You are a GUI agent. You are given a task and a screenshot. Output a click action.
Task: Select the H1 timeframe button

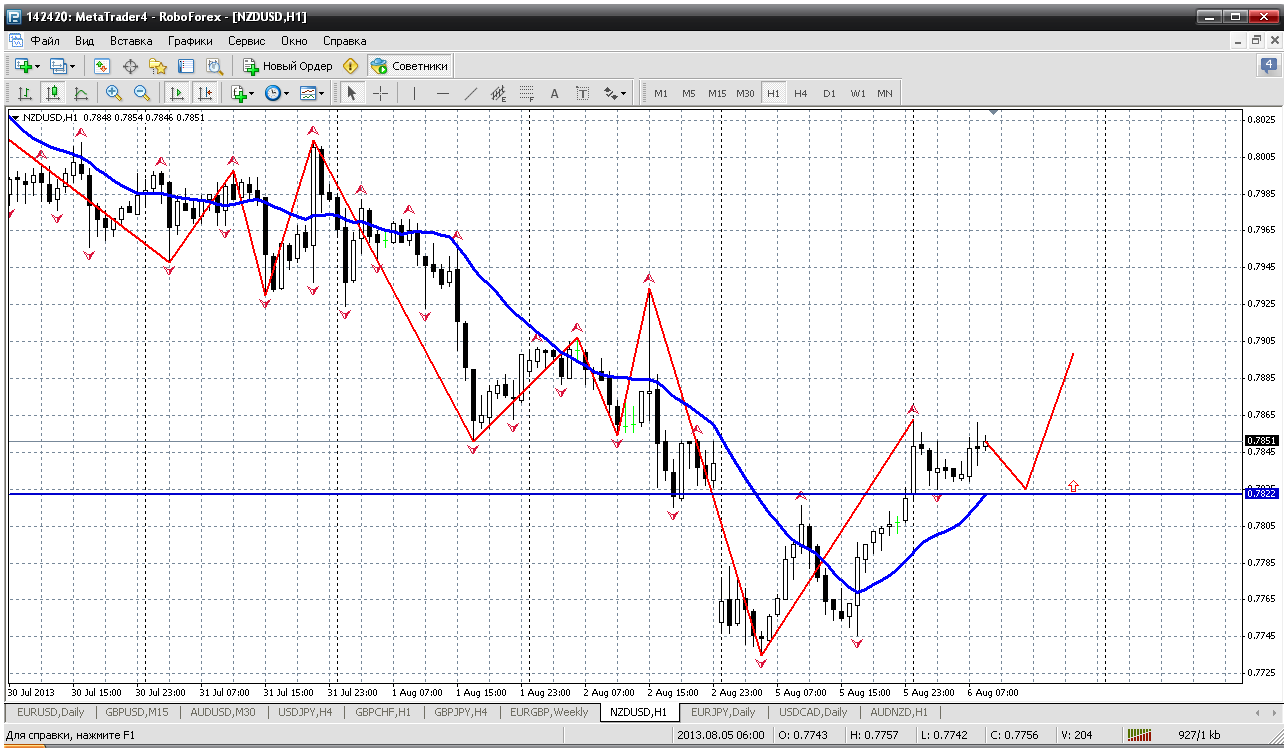point(773,93)
